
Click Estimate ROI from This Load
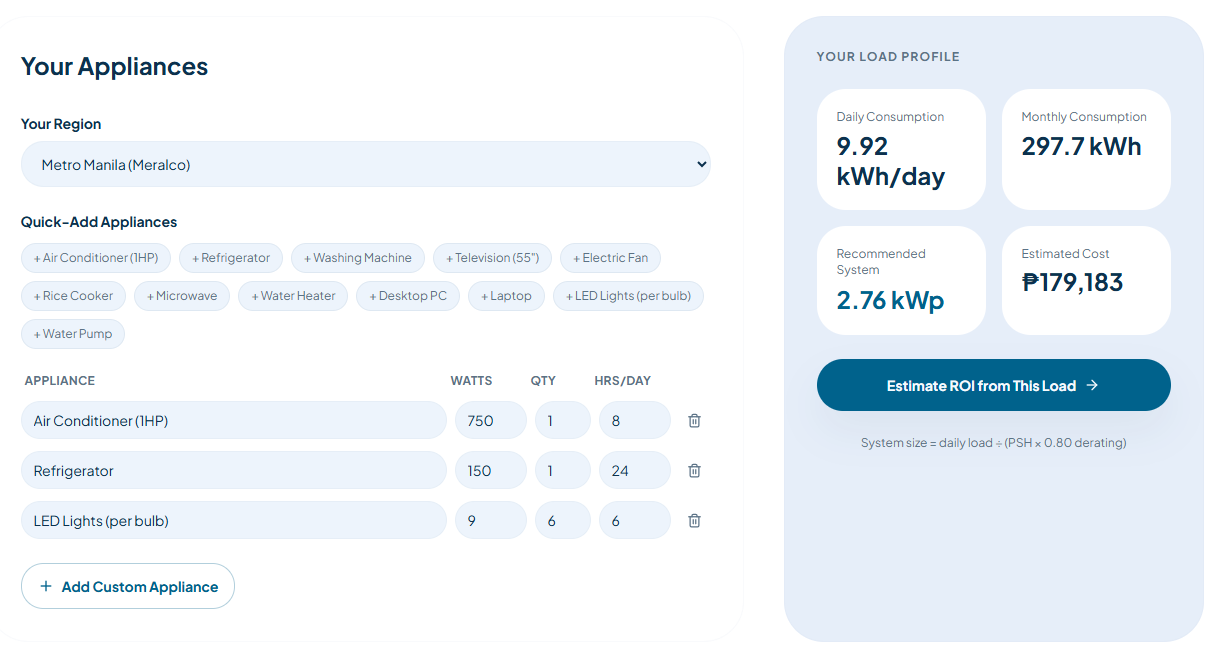coord(994,385)
